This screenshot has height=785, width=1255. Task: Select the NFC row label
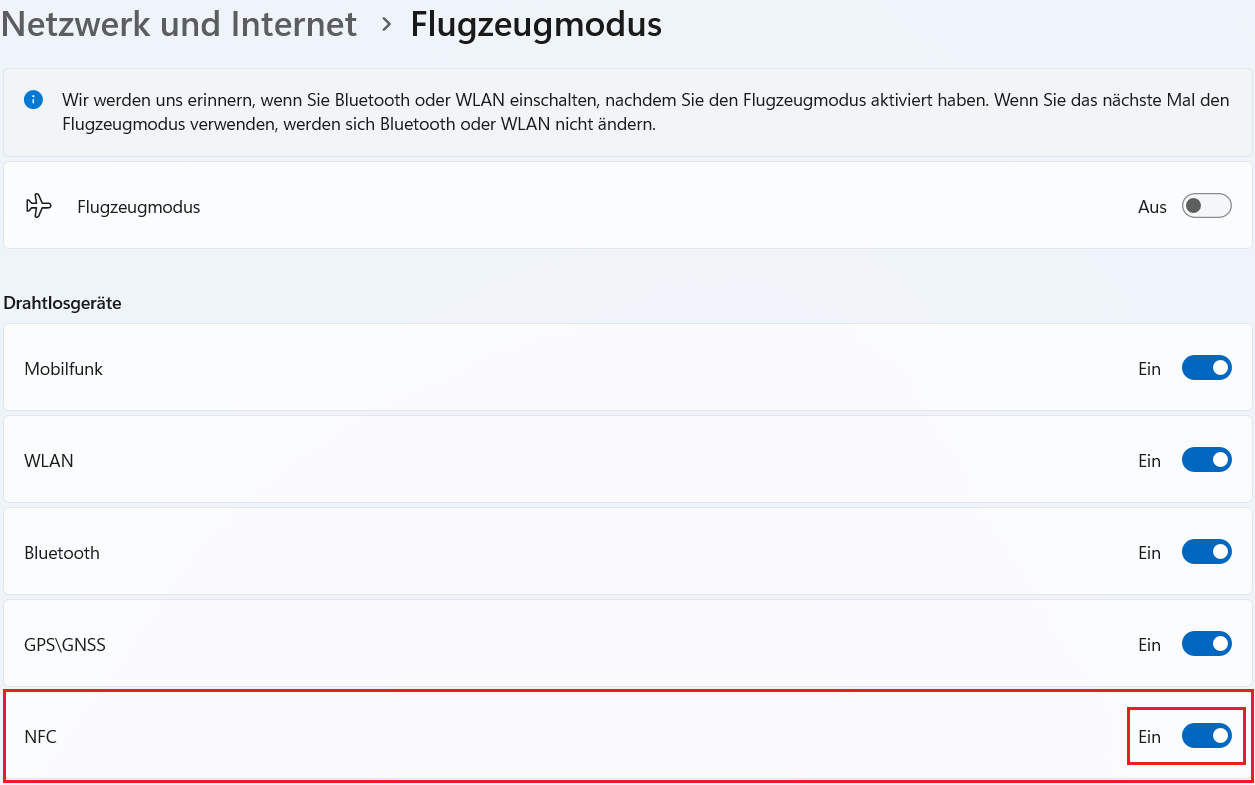(x=40, y=737)
